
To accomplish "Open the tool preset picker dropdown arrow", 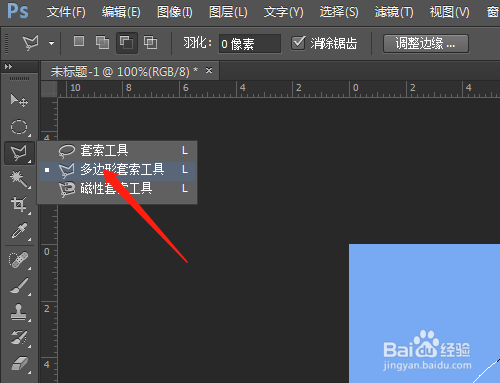I will tap(51, 43).
